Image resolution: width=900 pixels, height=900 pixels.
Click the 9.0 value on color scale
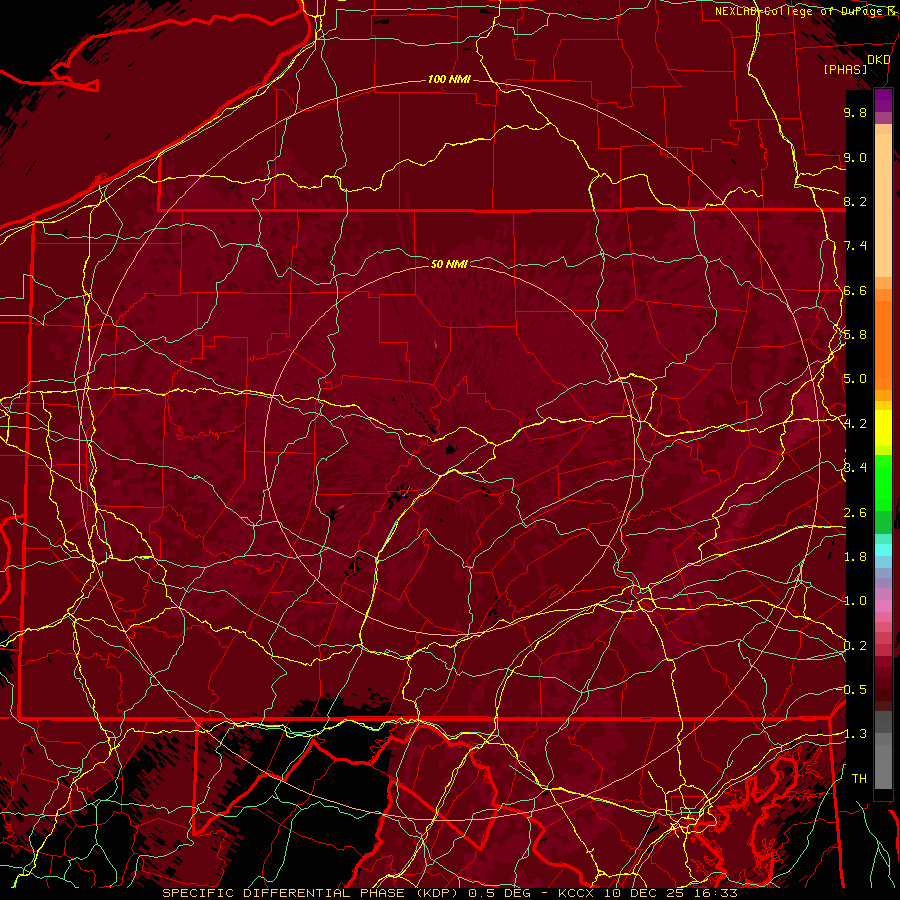click(855, 157)
